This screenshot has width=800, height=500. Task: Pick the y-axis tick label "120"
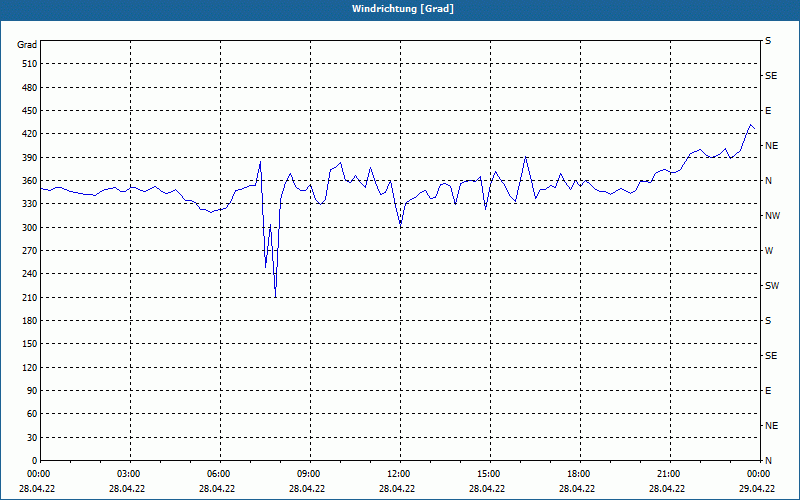(x=30, y=367)
